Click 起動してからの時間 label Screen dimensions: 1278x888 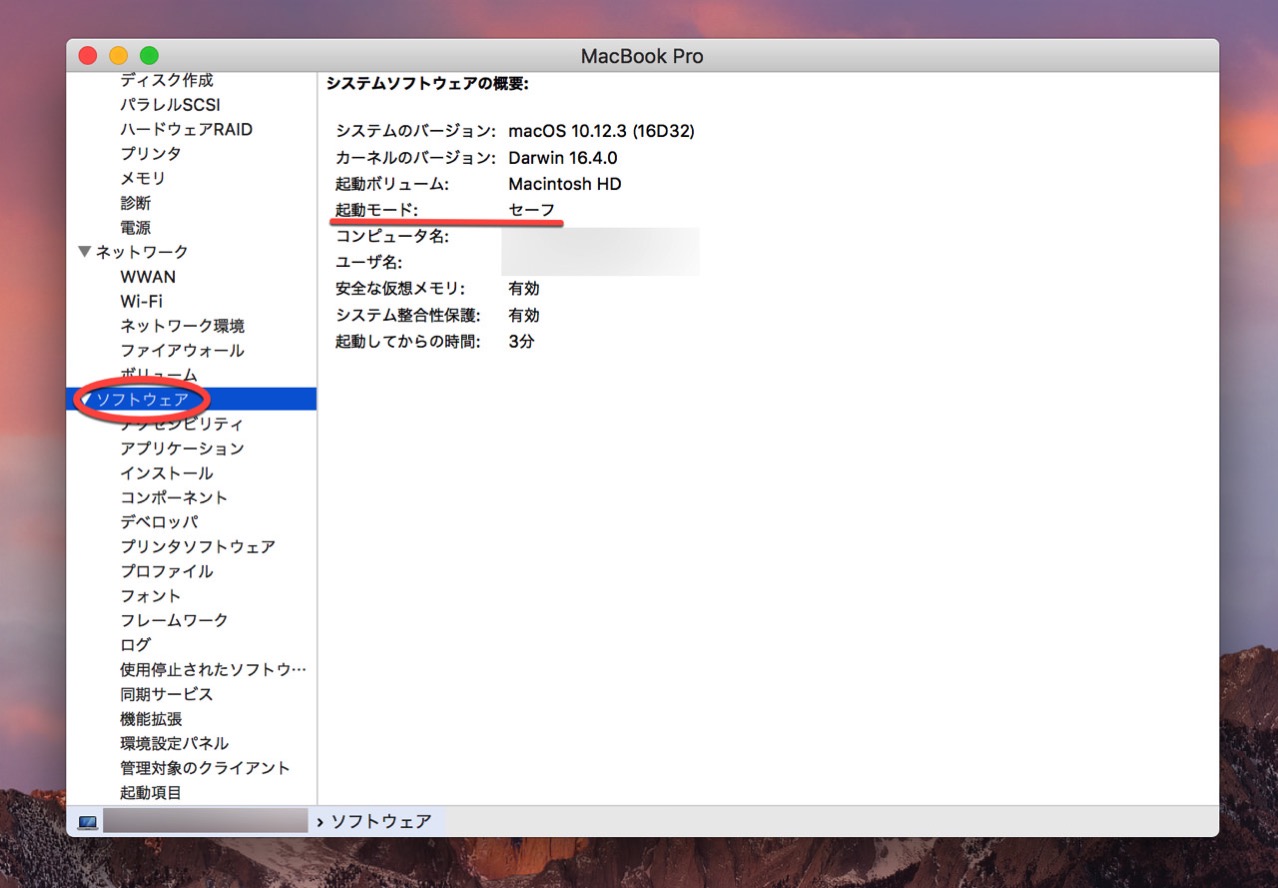pyautogui.click(x=407, y=341)
